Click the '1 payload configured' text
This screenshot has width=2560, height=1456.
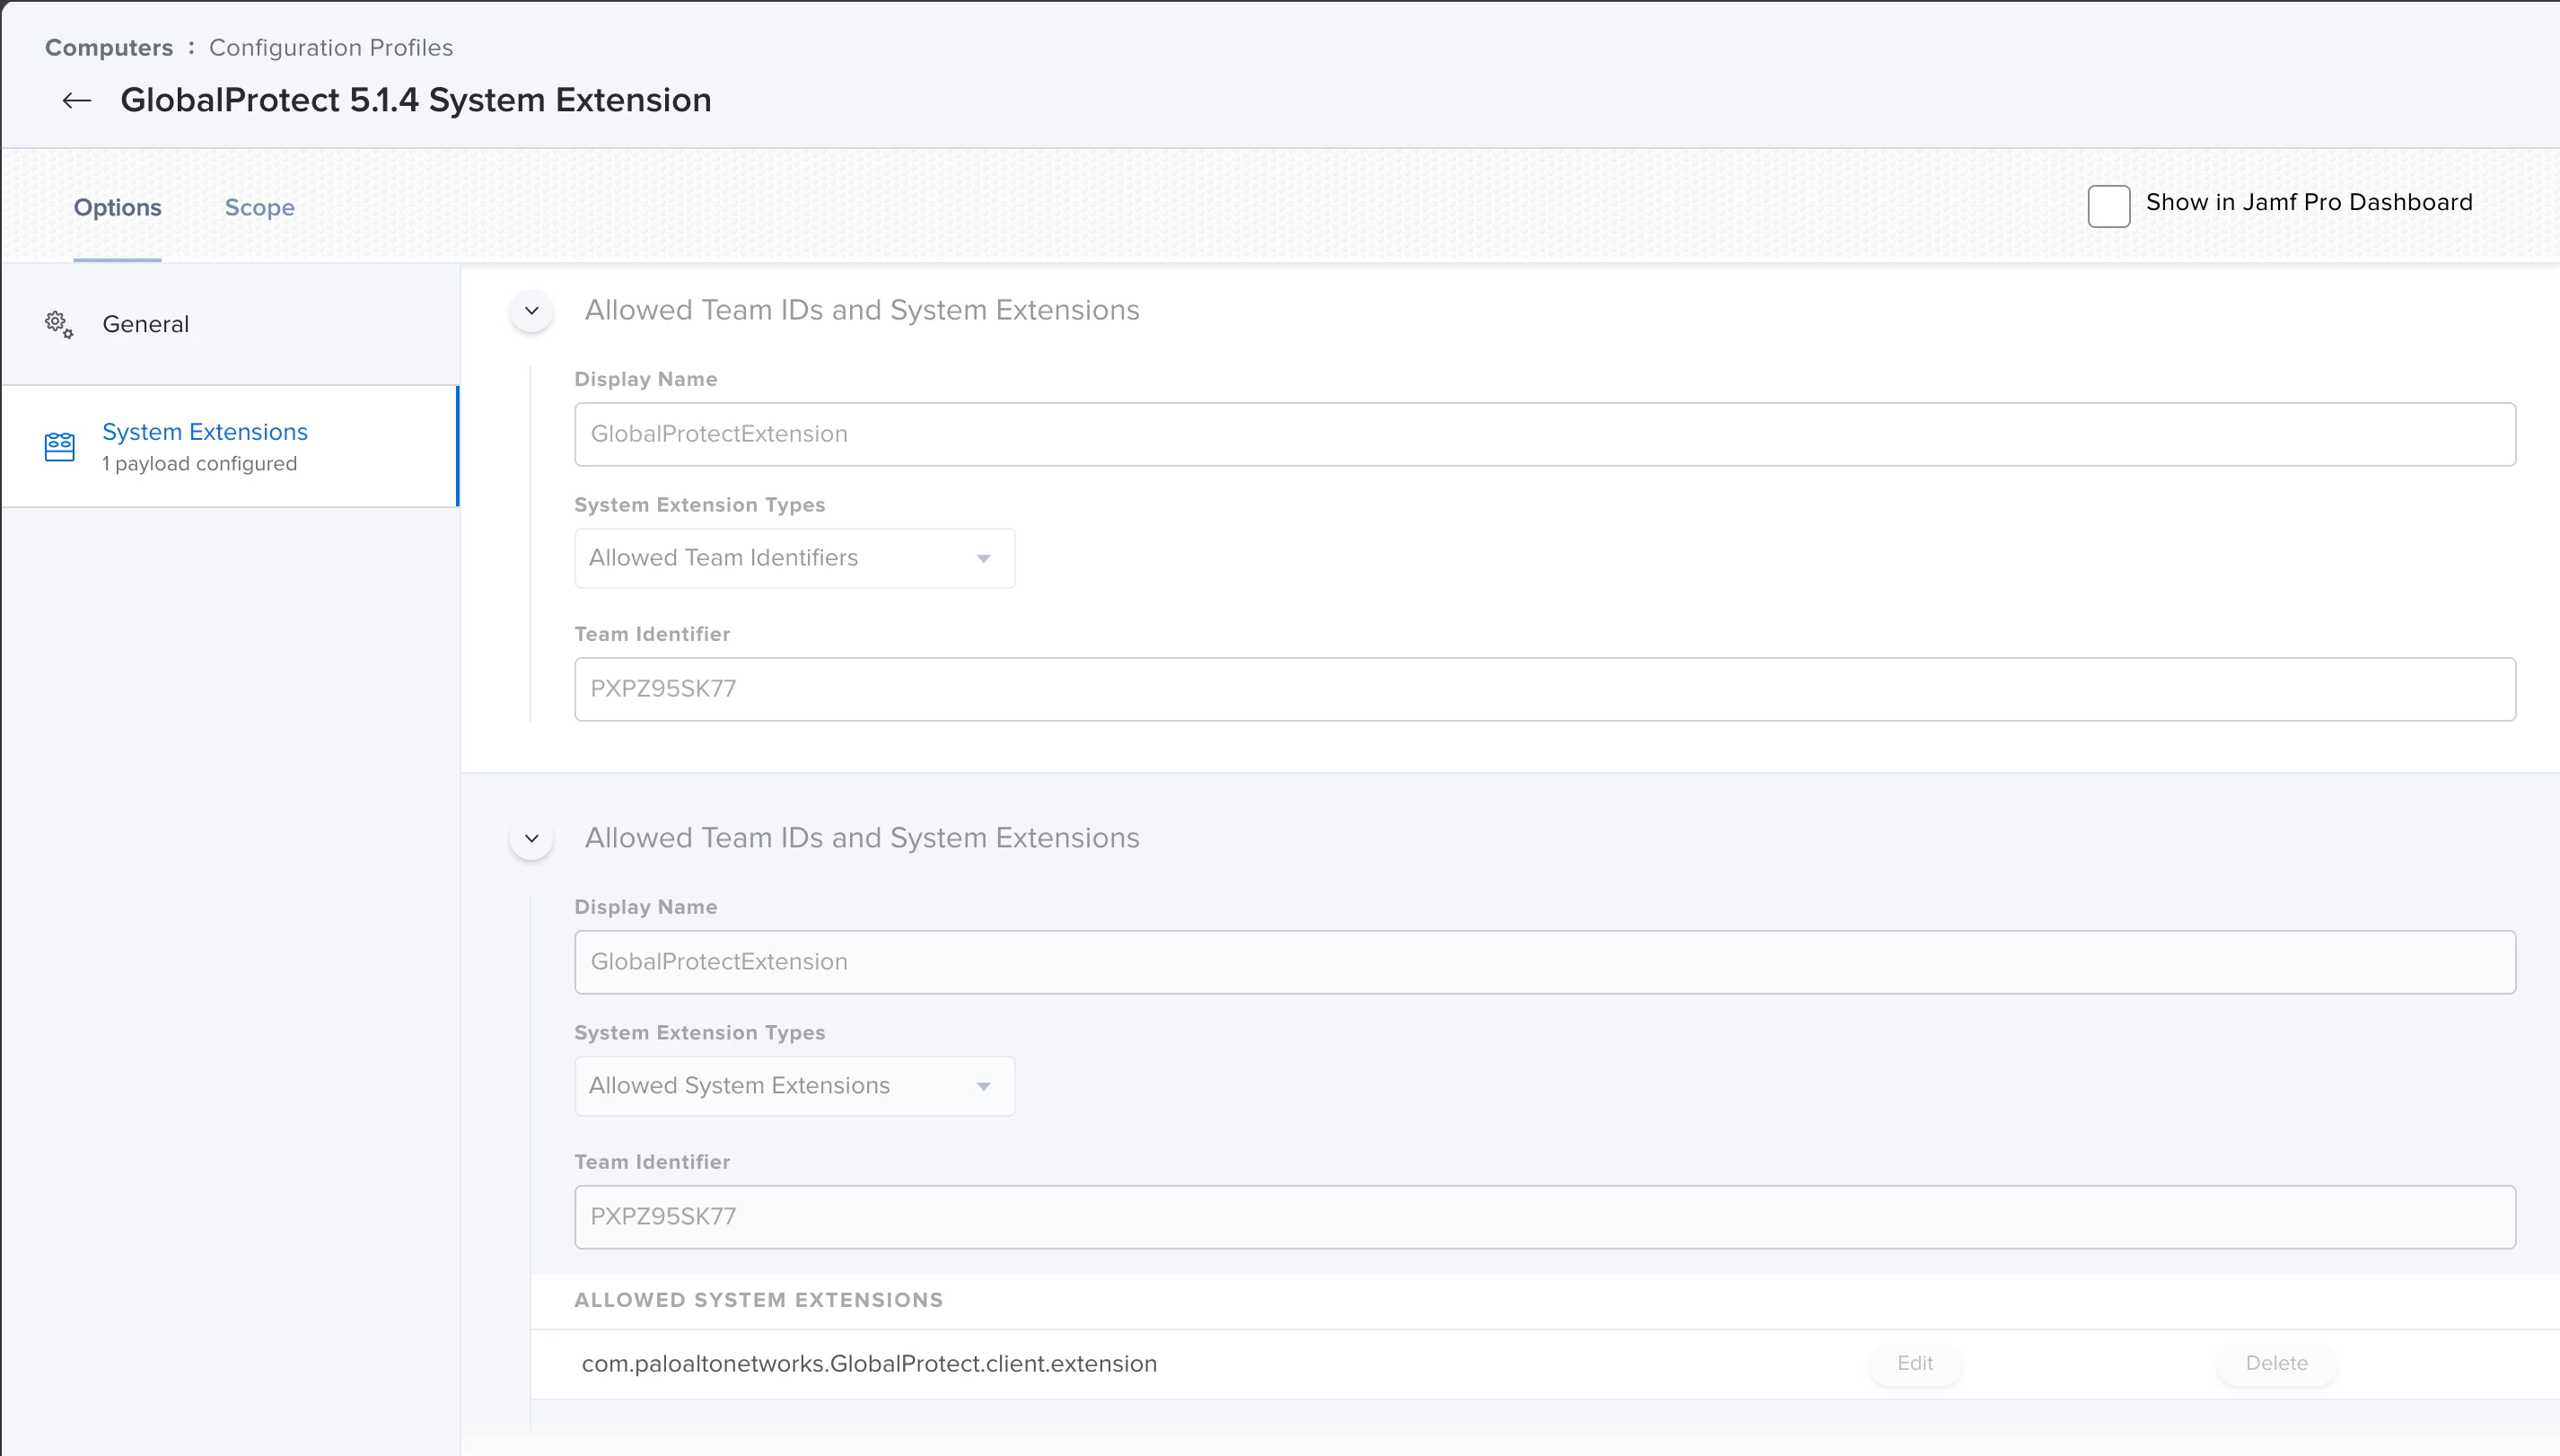coord(200,464)
